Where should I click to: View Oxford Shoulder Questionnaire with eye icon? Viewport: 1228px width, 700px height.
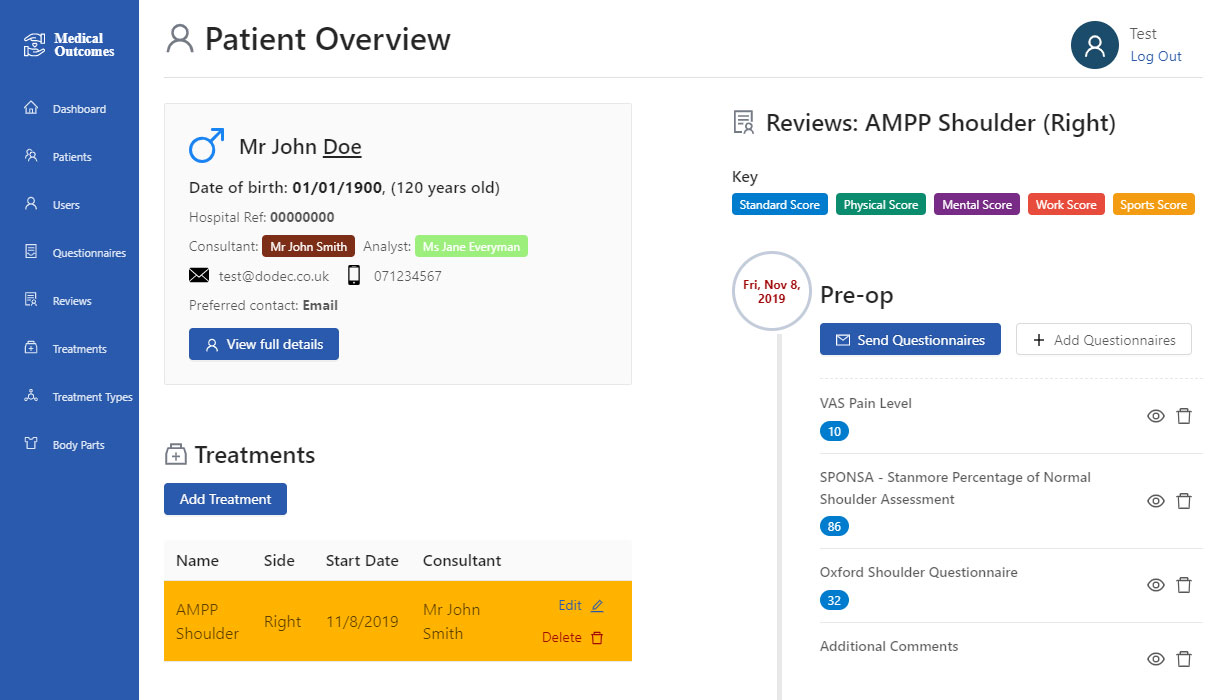tap(1155, 585)
